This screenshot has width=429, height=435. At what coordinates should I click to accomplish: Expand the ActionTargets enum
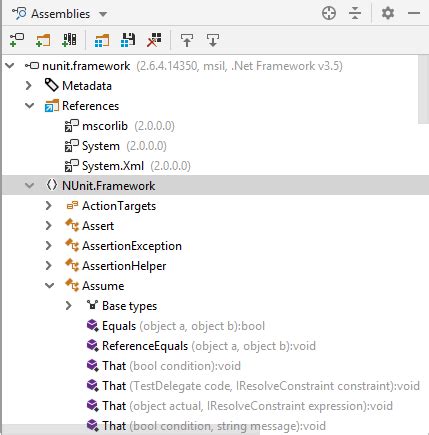coord(49,206)
